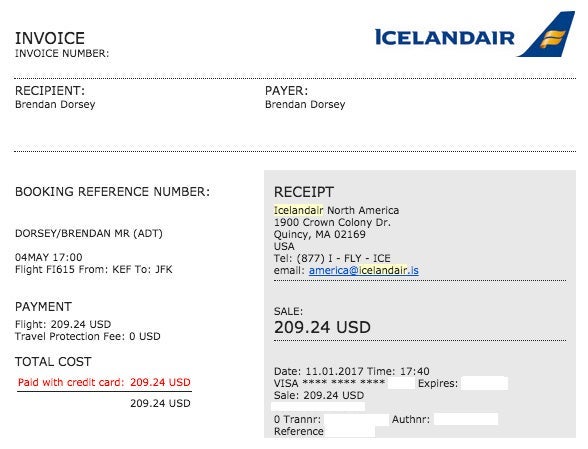This screenshot has height=449, width=588.
Task: Click the redacted Expires field
Action: (484, 383)
